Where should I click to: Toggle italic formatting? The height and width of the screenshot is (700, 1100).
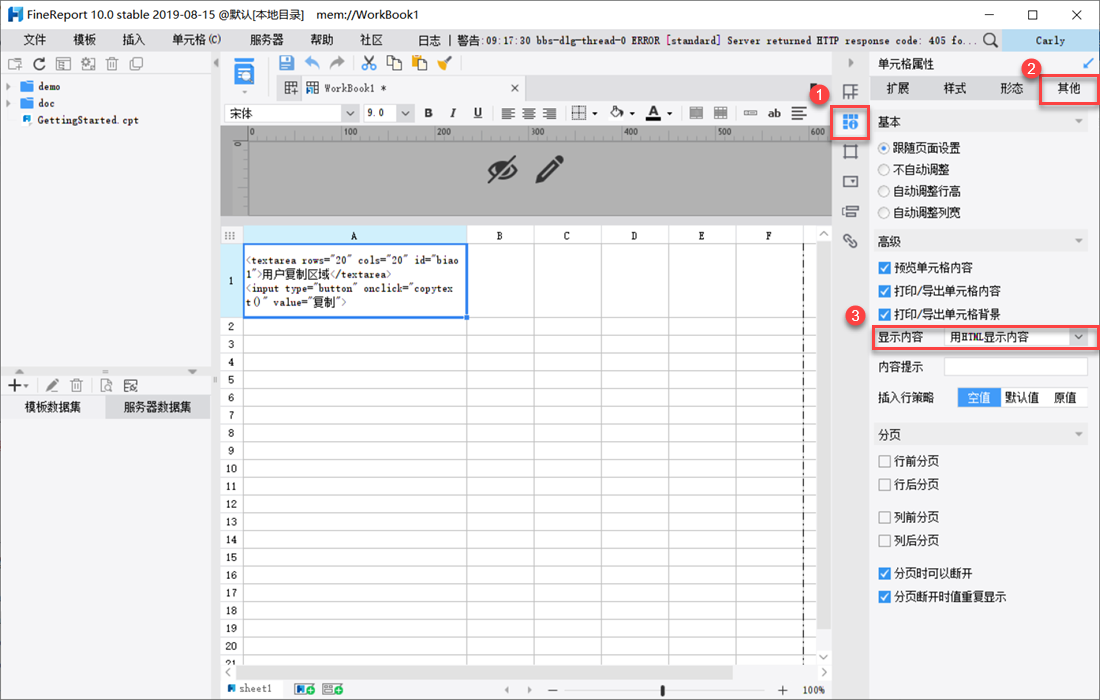453,113
